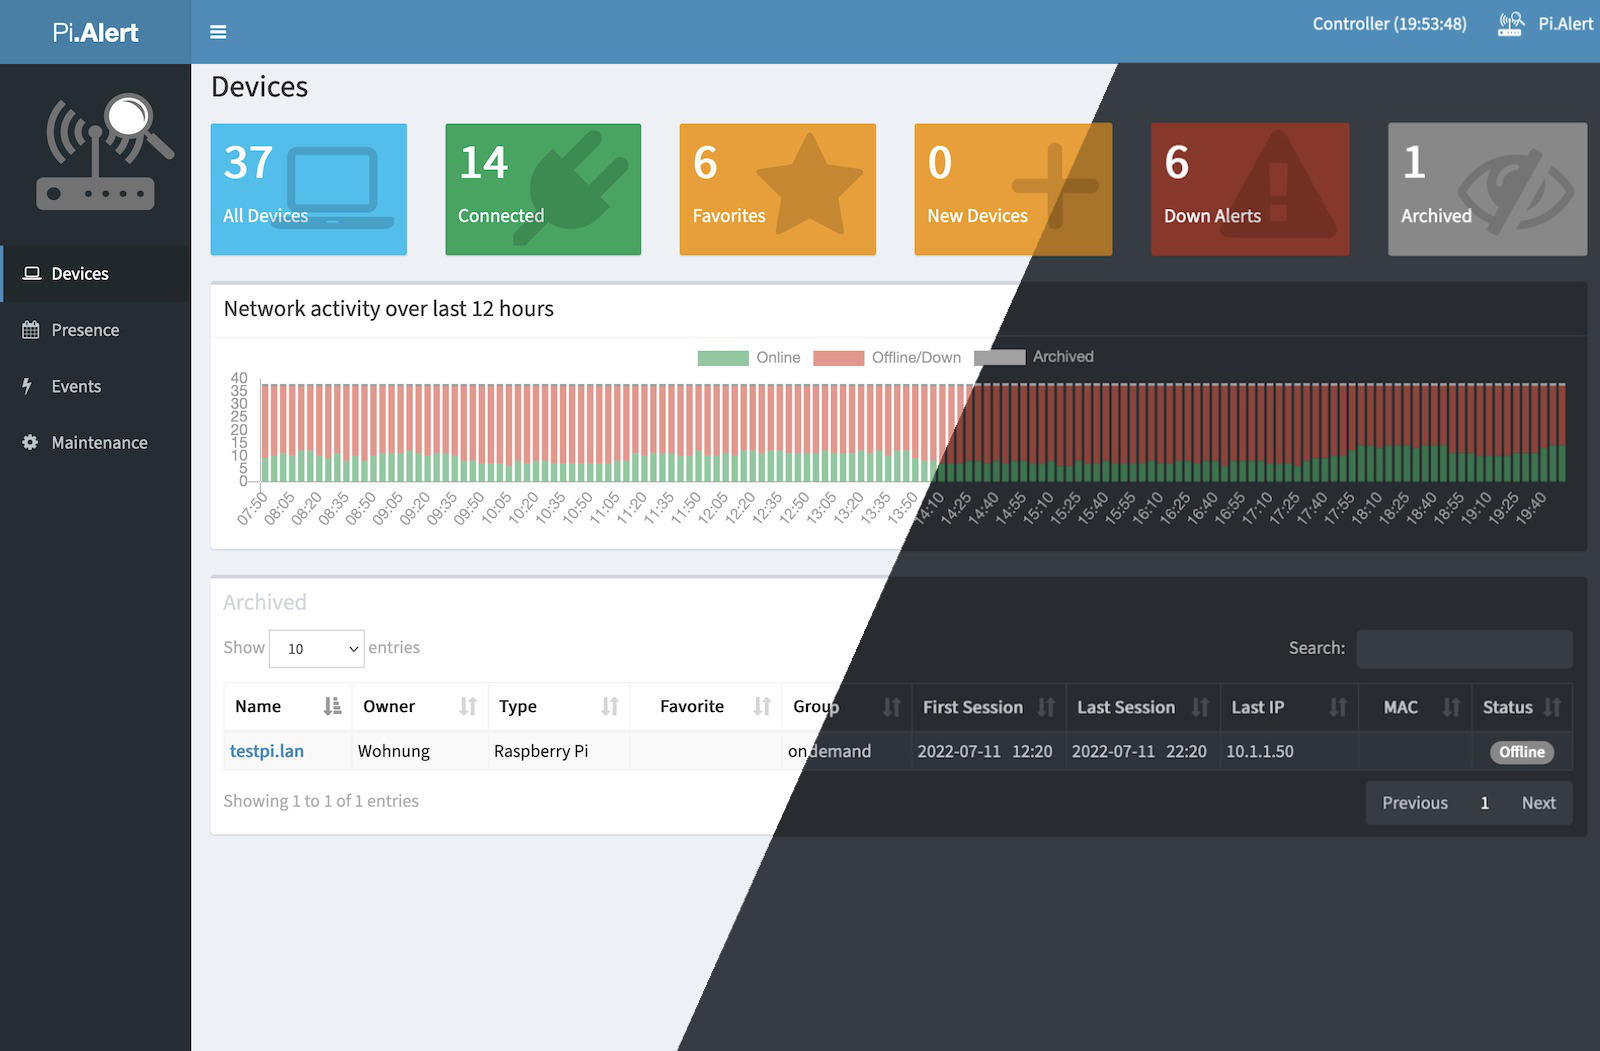Go to Presence in sidebar
This screenshot has width=1600, height=1051.
85,330
